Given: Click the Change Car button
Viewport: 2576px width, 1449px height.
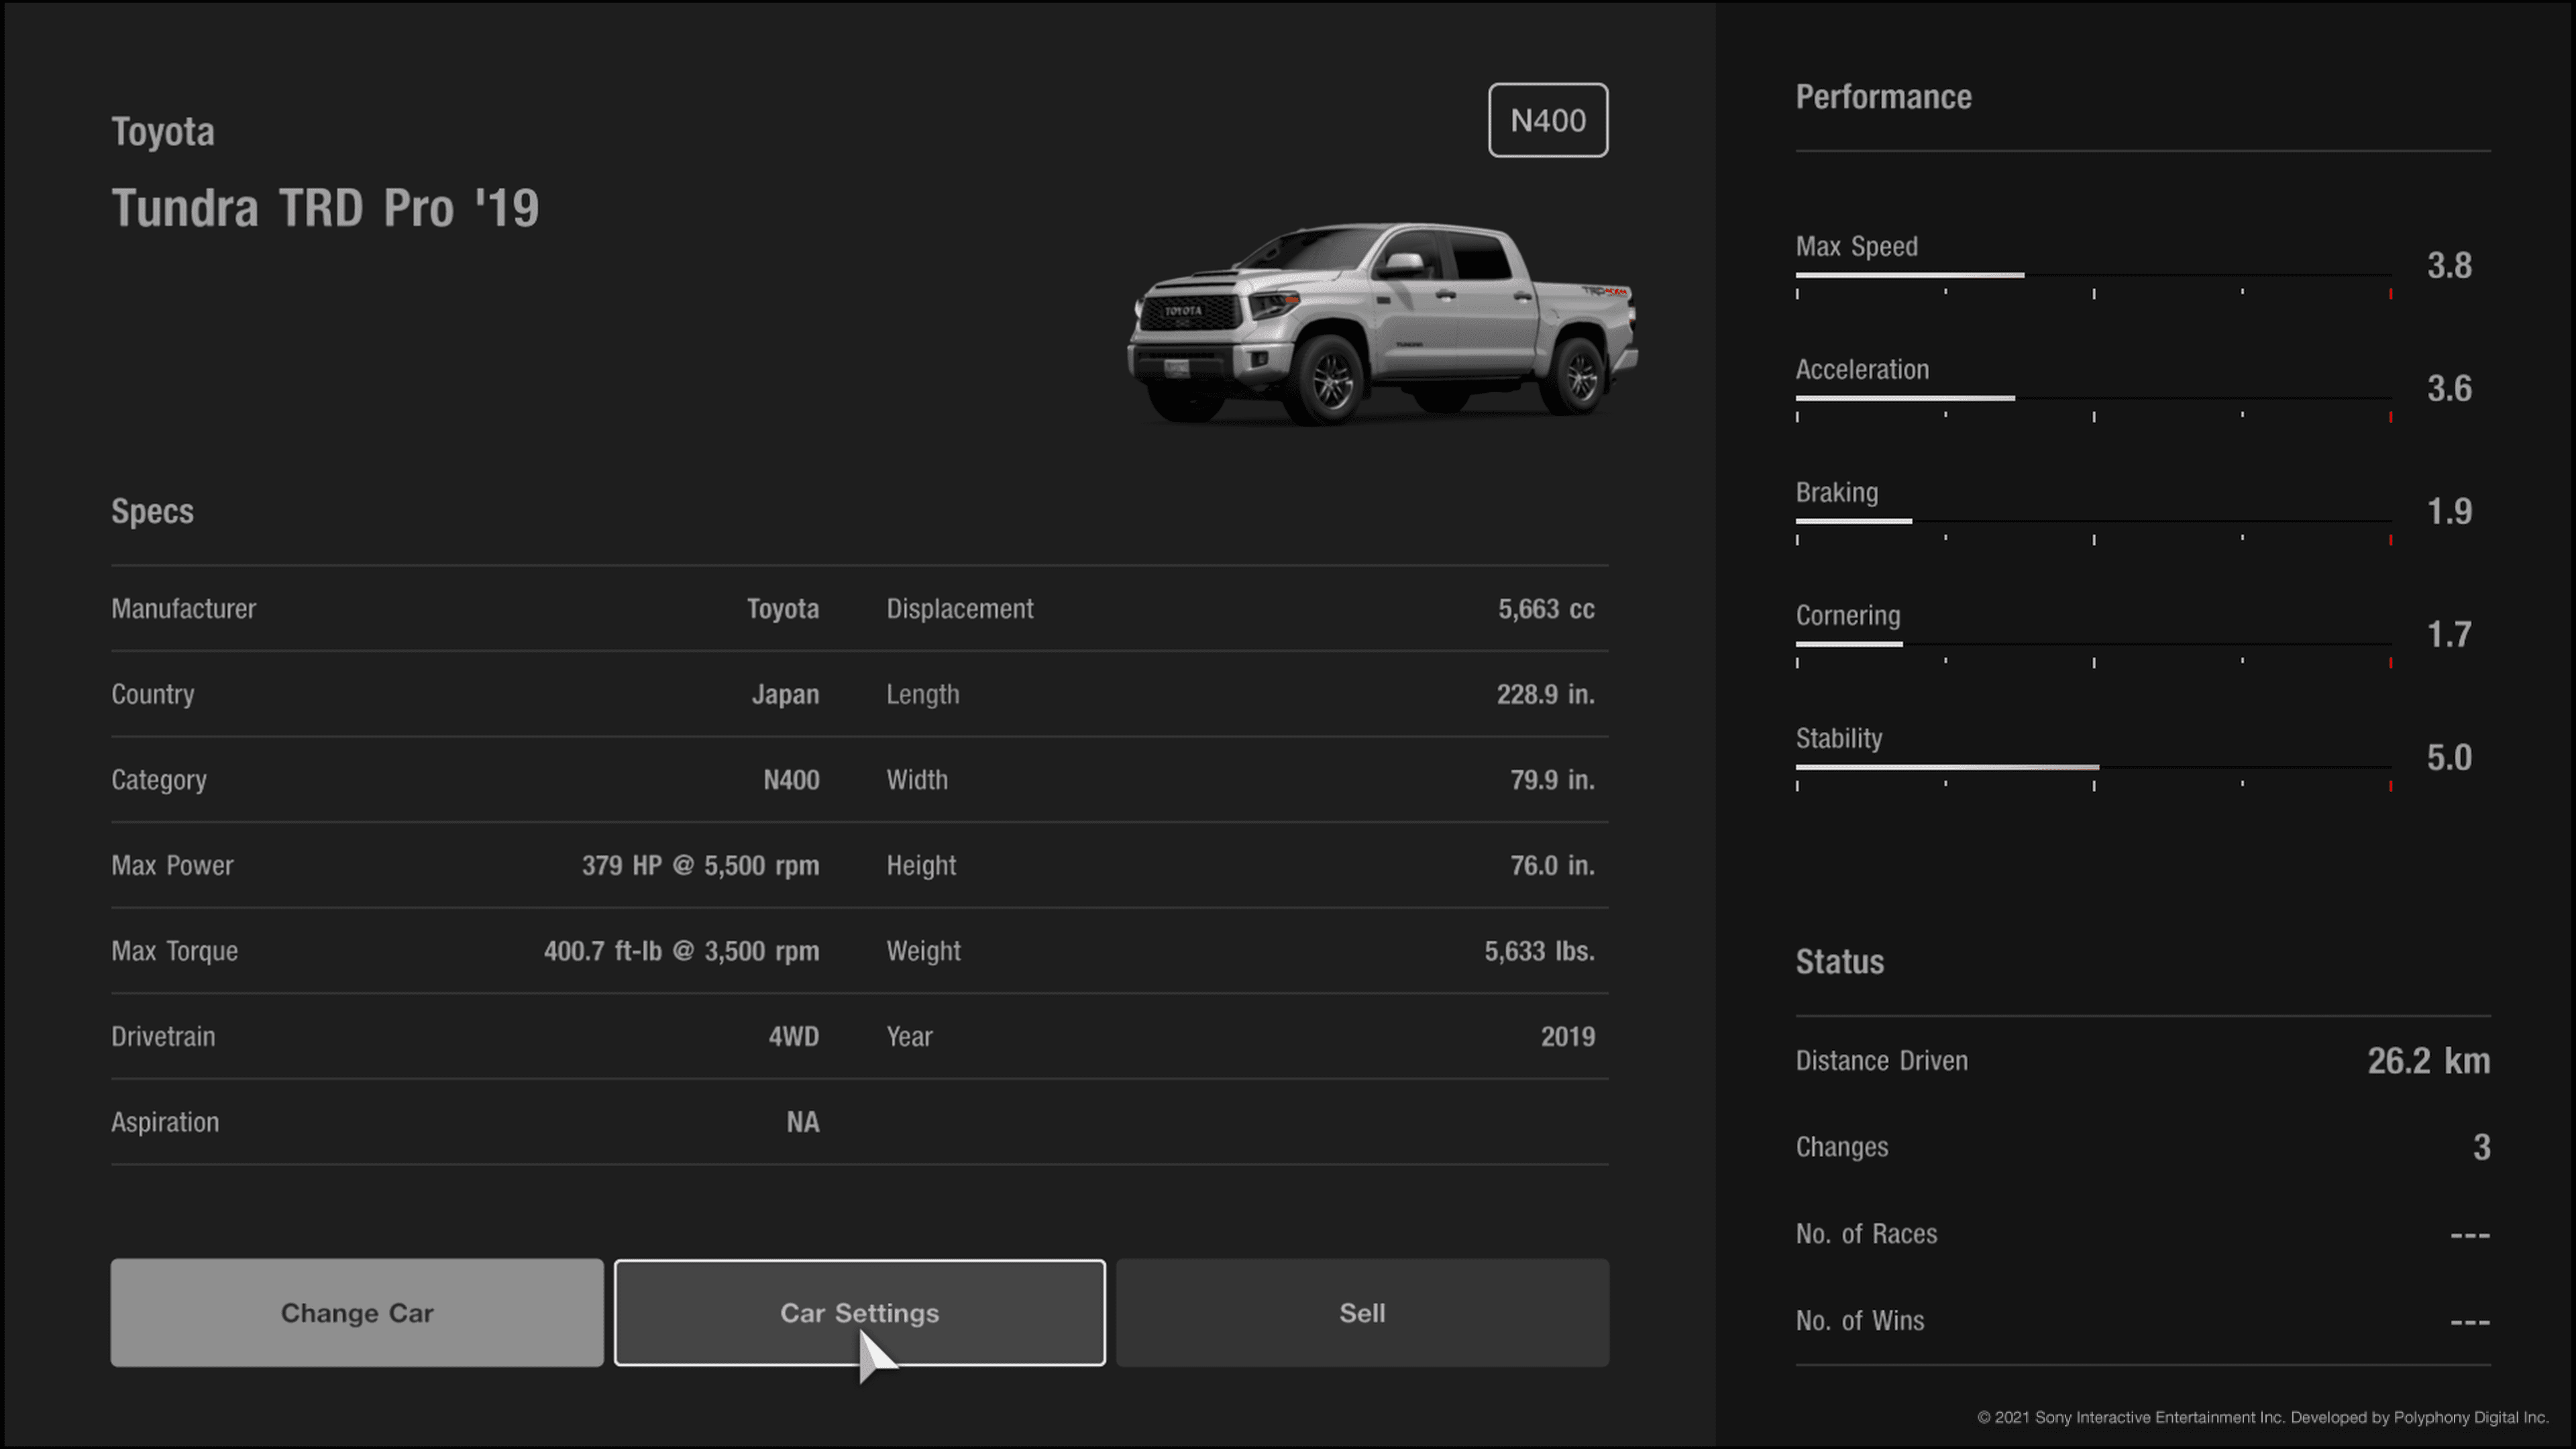Looking at the screenshot, I should tap(357, 1312).
